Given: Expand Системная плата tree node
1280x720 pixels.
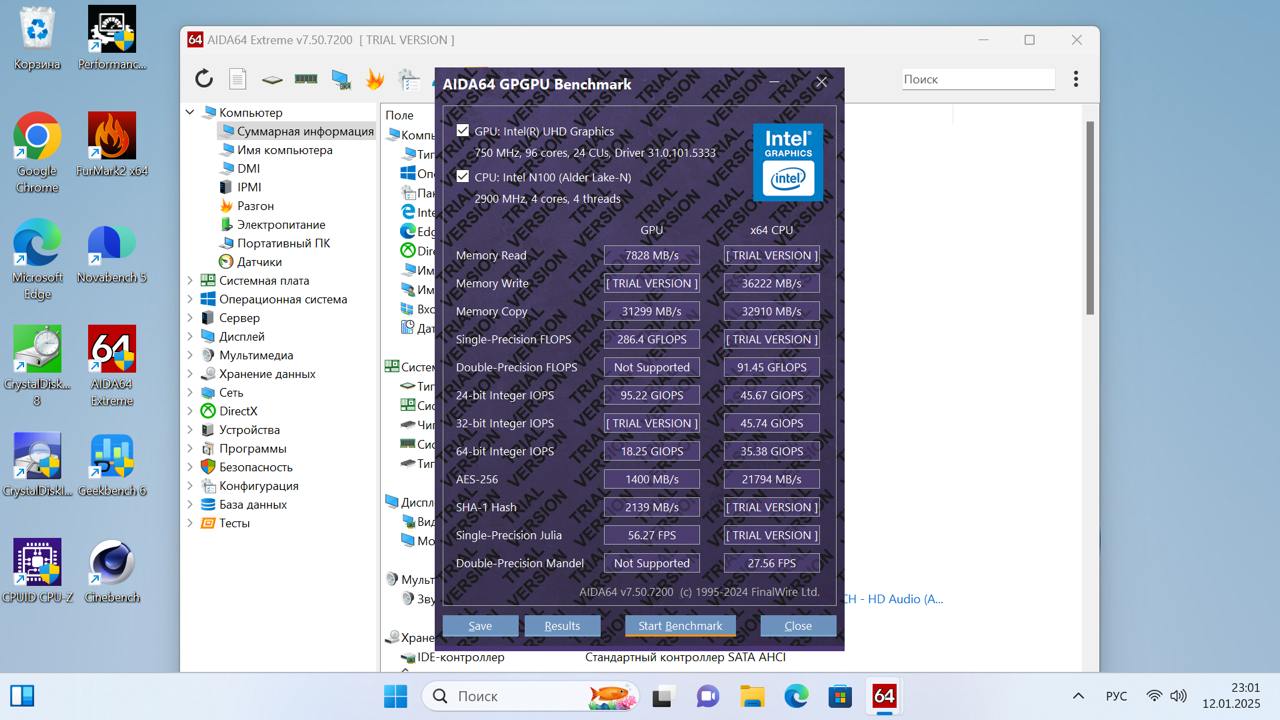Looking at the screenshot, I should (190, 281).
